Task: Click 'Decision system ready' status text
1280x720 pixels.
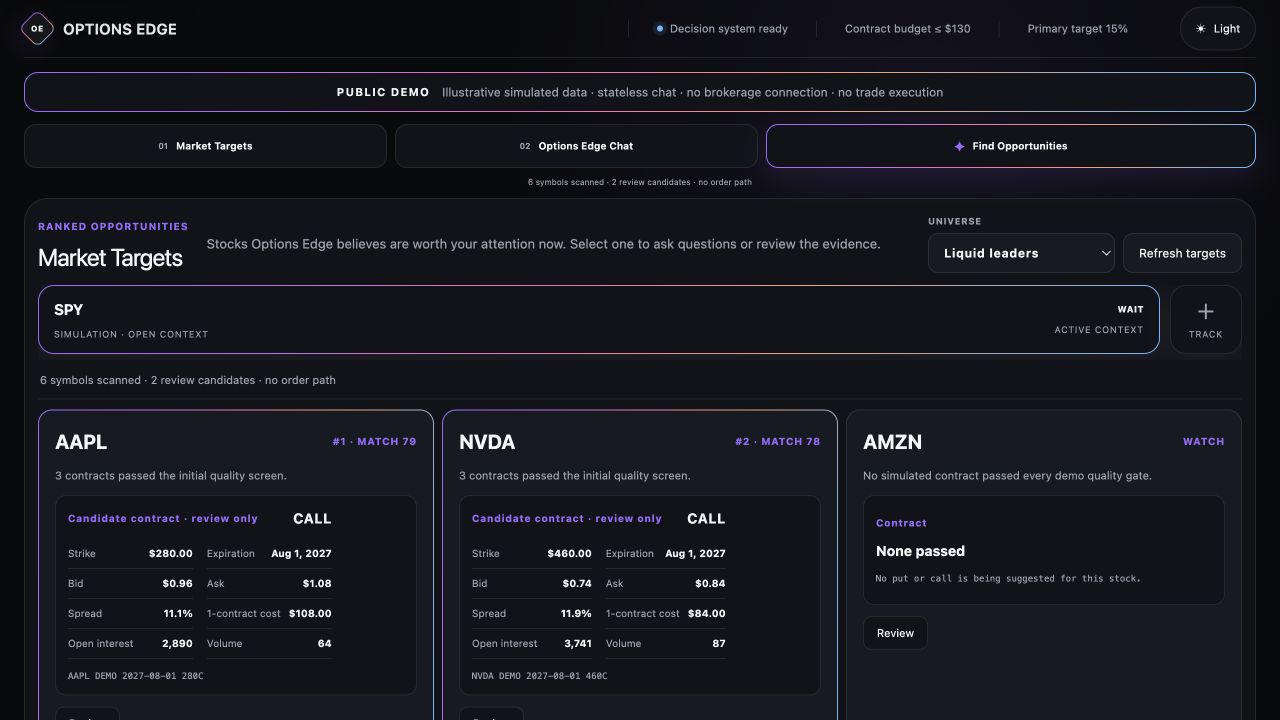Action: (x=729, y=29)
